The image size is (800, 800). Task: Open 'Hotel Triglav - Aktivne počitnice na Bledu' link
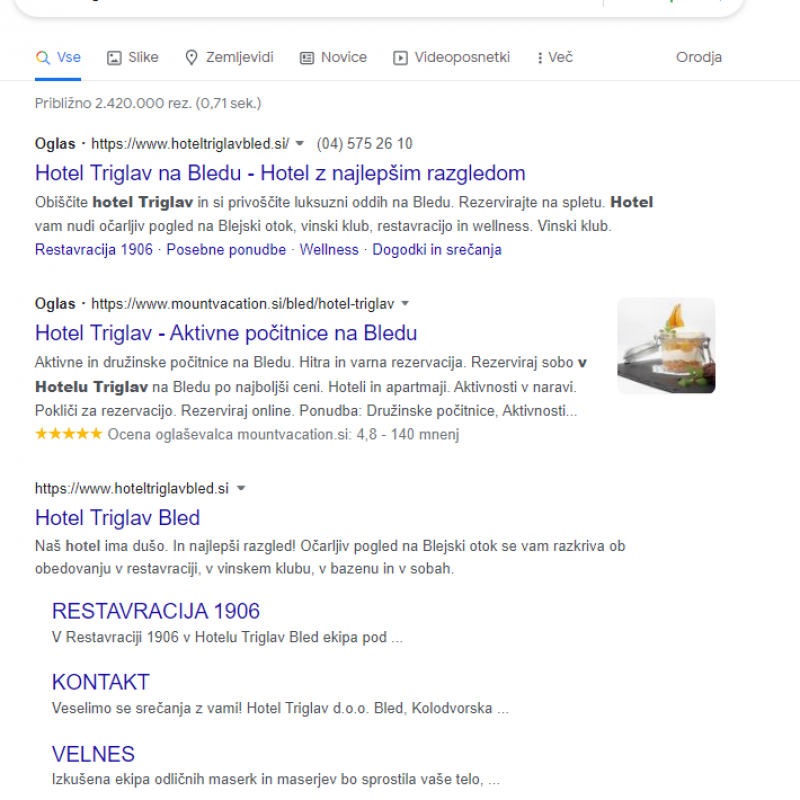tap(226, 333)
